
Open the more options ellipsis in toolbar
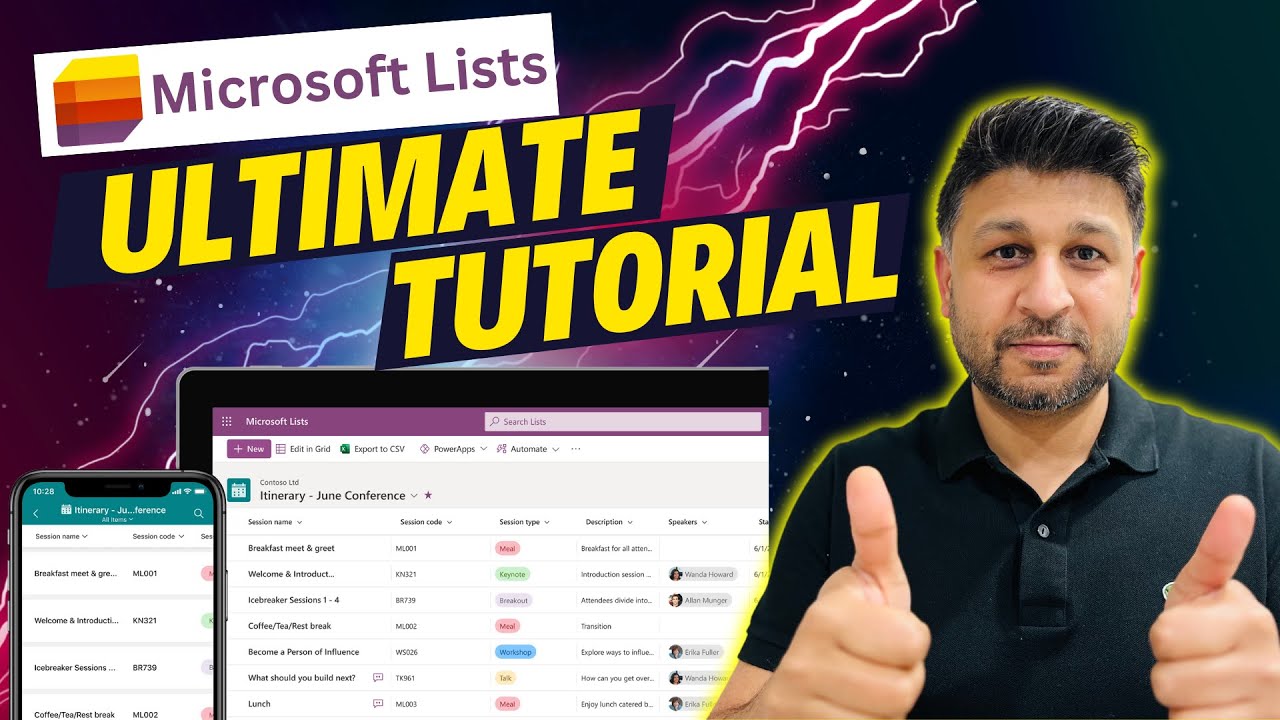click(575, 449)
